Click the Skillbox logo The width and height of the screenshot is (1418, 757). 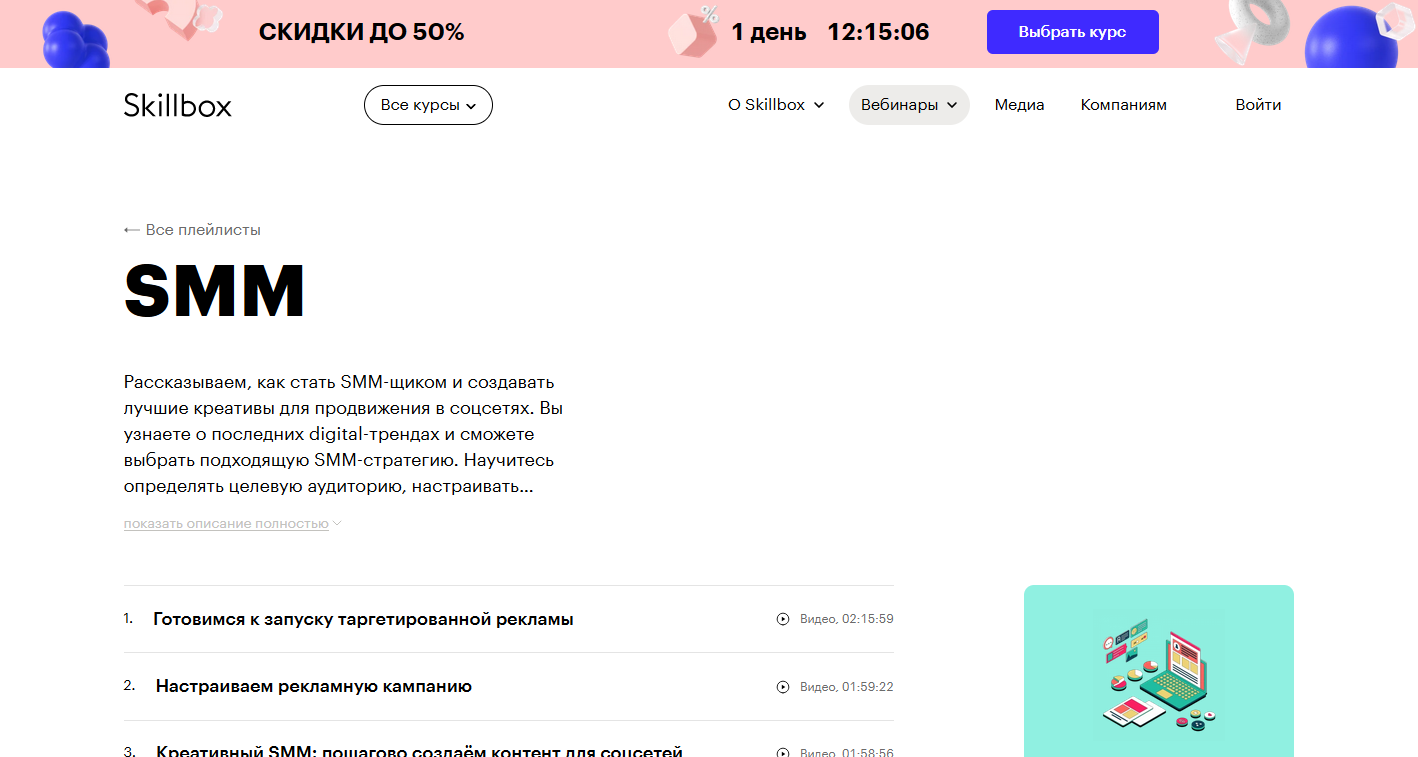[177, 104]
